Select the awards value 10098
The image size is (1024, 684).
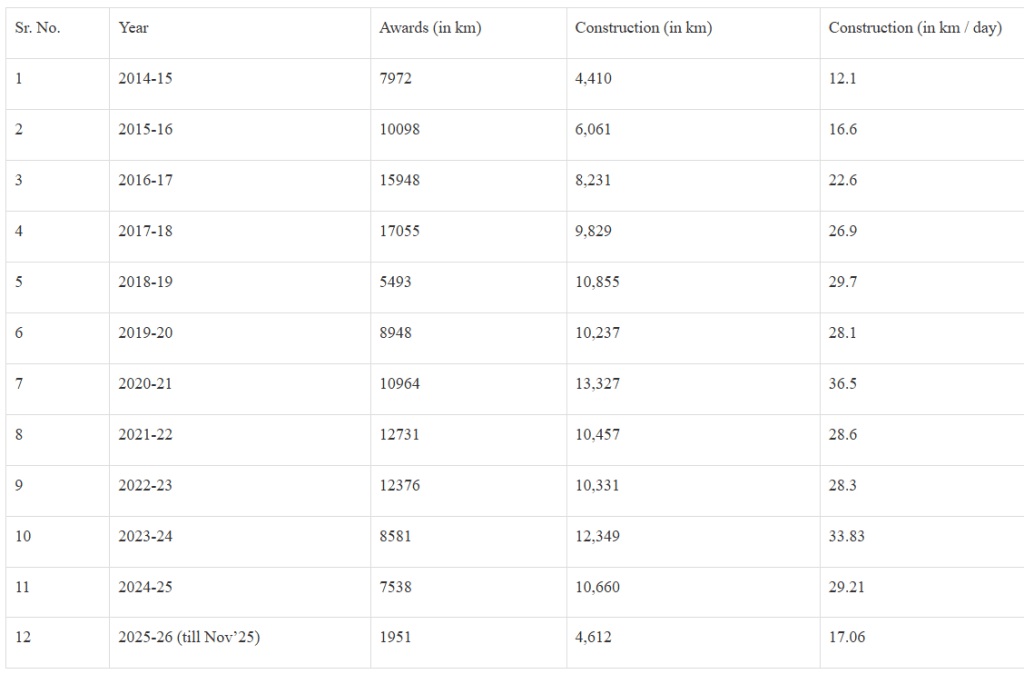tap(400, 129)
